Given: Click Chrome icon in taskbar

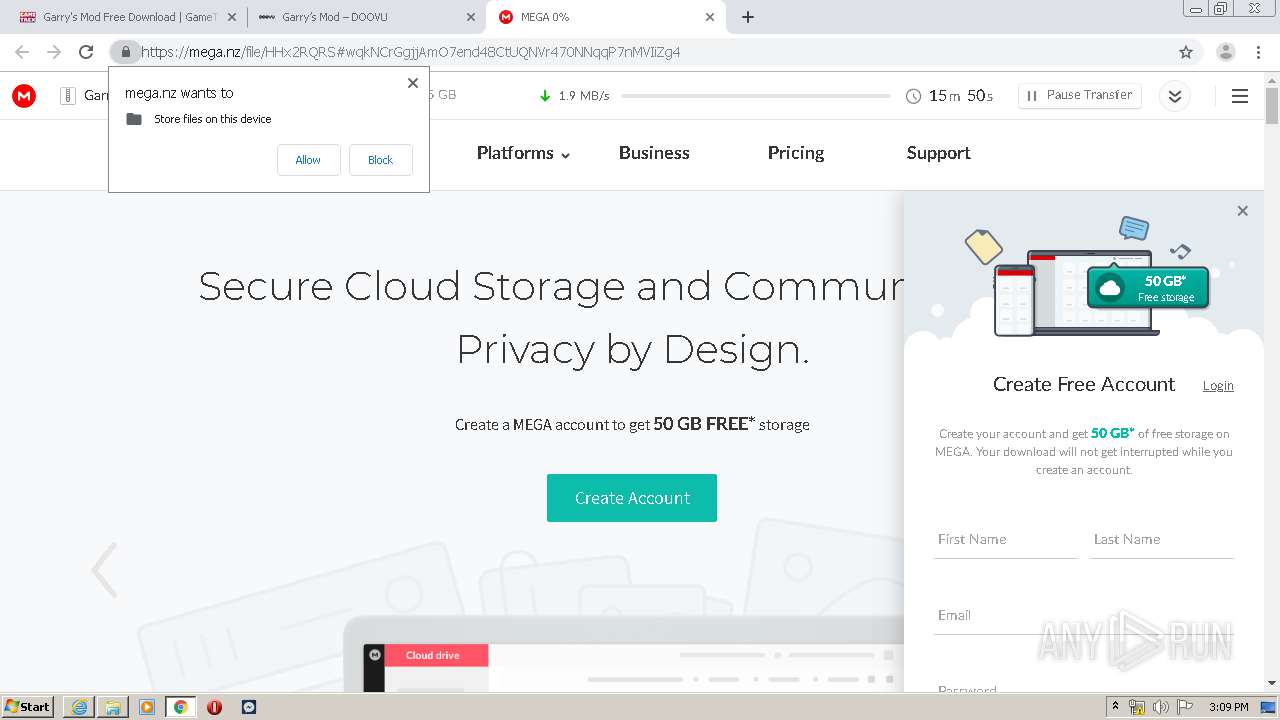Looking at the screenshot, I should coord(181,707).
